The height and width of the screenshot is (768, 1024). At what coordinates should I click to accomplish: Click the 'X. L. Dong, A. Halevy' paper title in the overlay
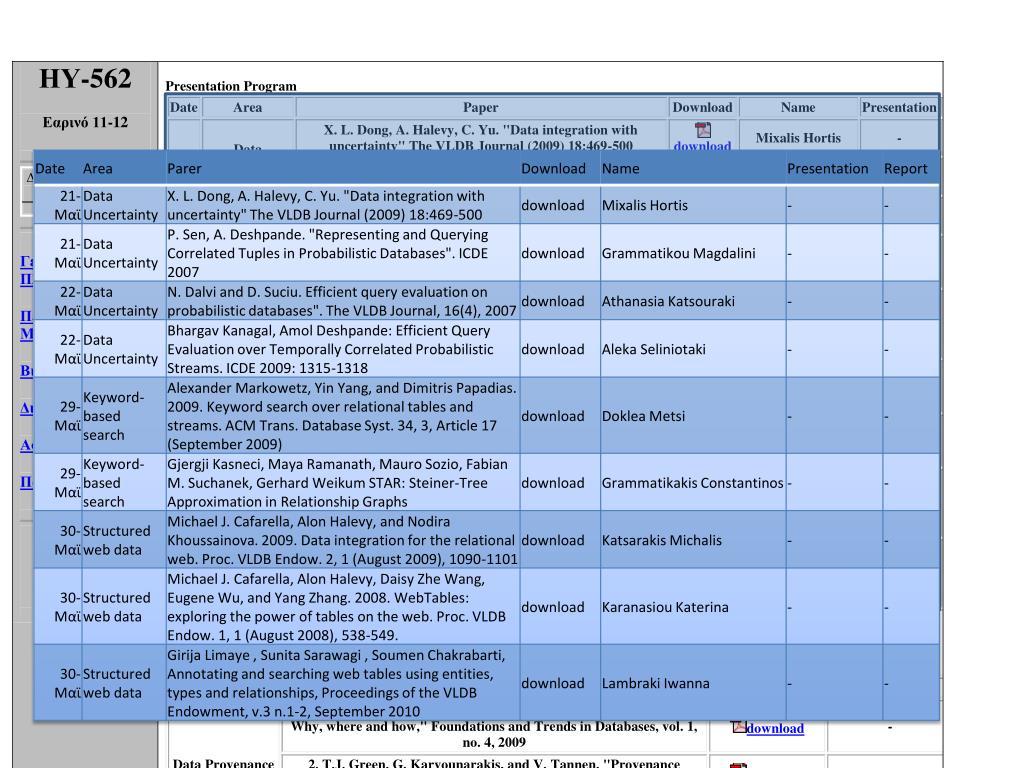[x=326, y=205]
